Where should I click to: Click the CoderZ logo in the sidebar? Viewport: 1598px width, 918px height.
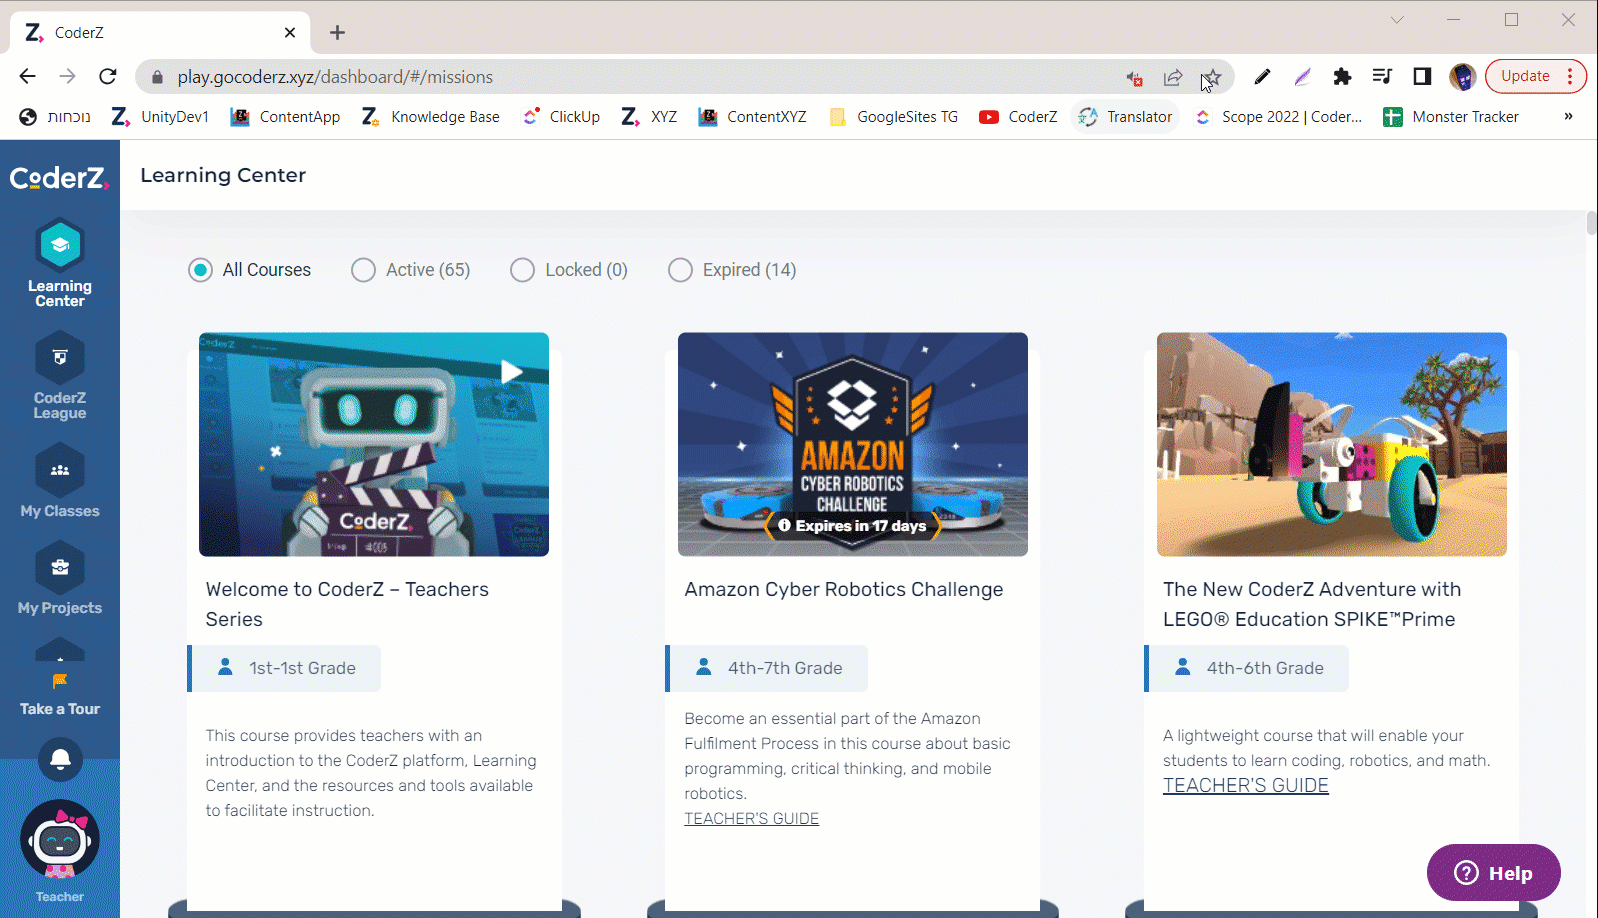click(x=59, y=178)
